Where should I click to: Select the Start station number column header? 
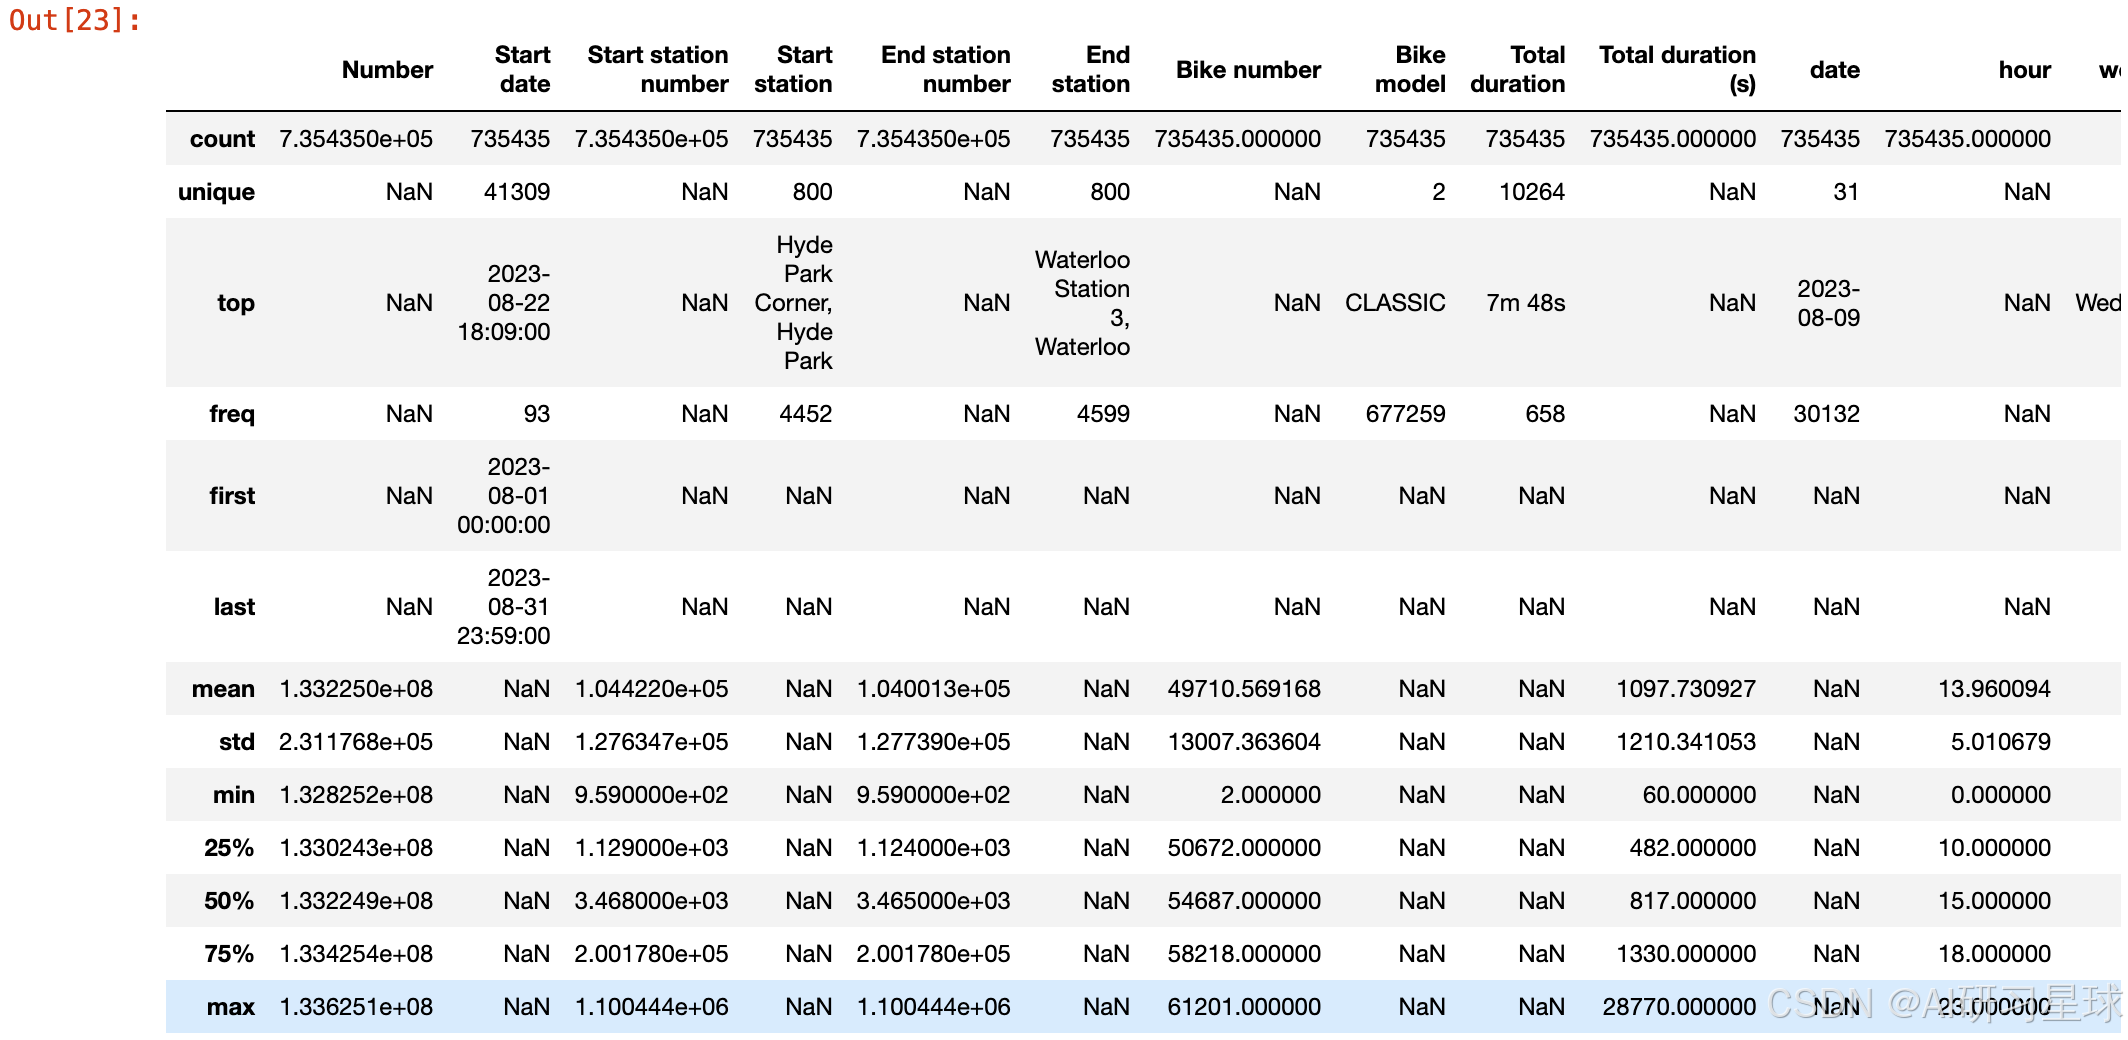click(x=658, y=69)
